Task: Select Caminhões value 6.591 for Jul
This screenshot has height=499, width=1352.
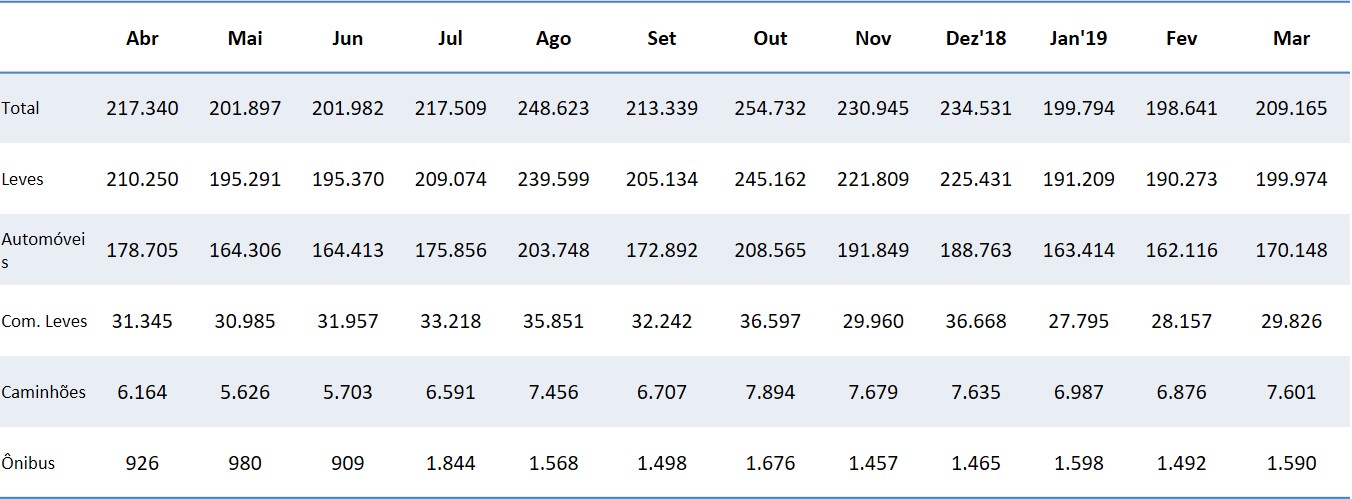Action: pyautogui.click(x=450, y=392)
